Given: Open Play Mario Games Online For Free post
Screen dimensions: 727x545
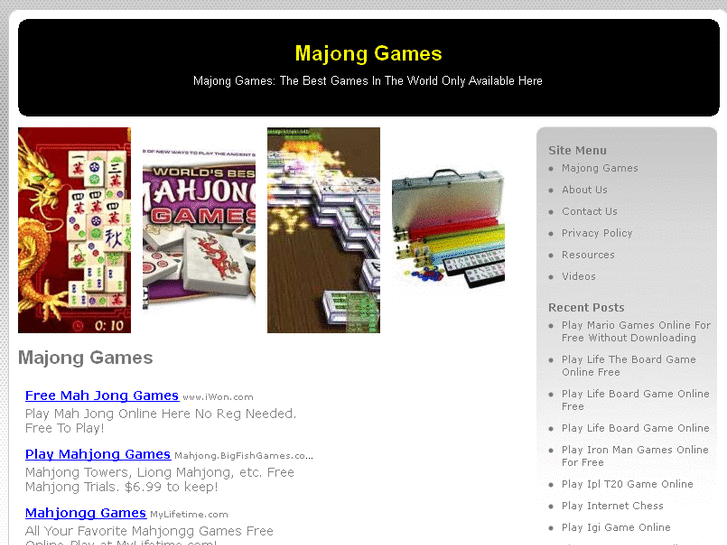Looking at the screenshot, I should coord(636,332).
